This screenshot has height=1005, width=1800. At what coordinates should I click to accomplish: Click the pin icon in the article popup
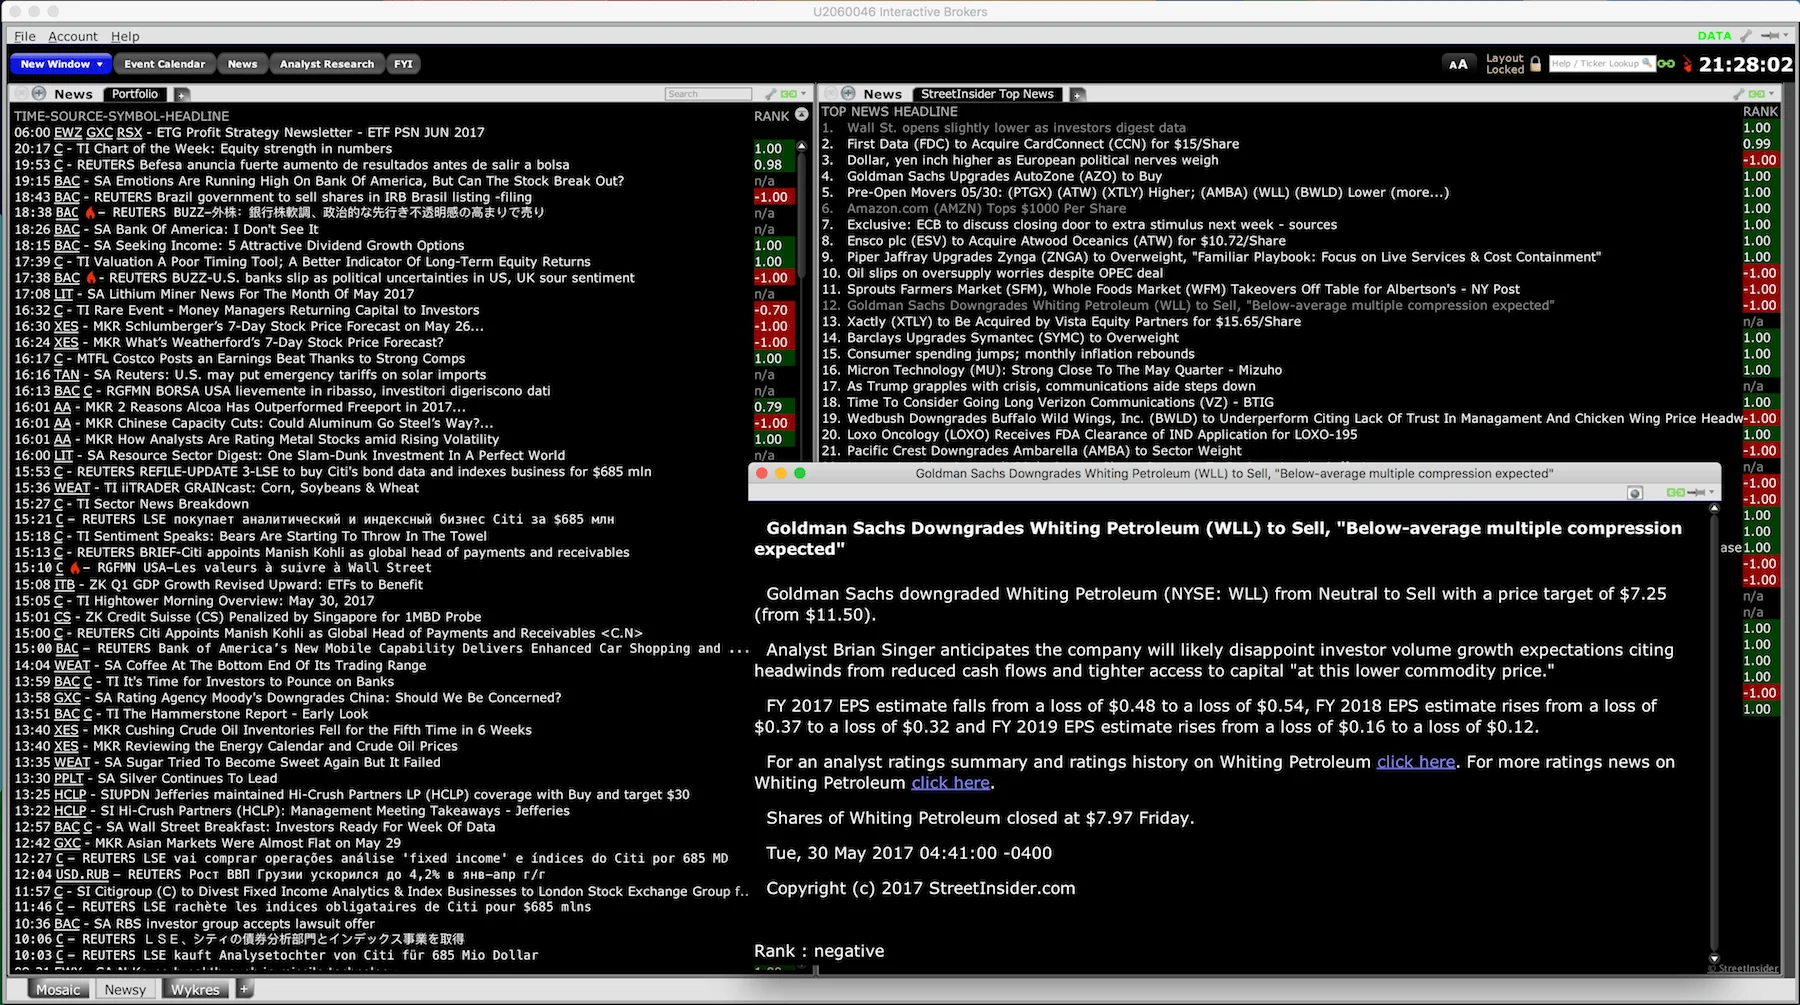[x=1697, y=493]
